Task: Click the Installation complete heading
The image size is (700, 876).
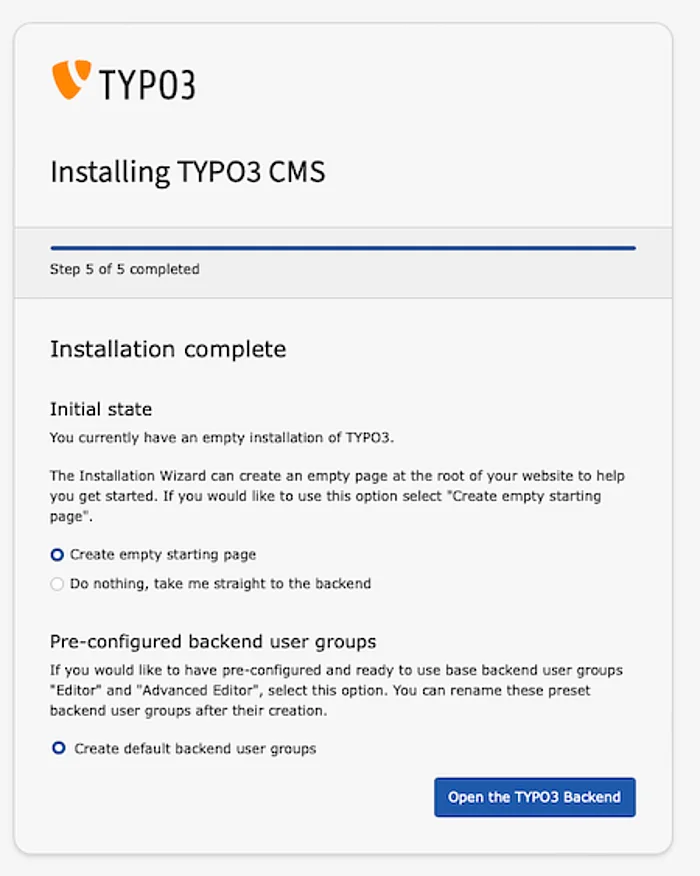Action: click(168, 349)
